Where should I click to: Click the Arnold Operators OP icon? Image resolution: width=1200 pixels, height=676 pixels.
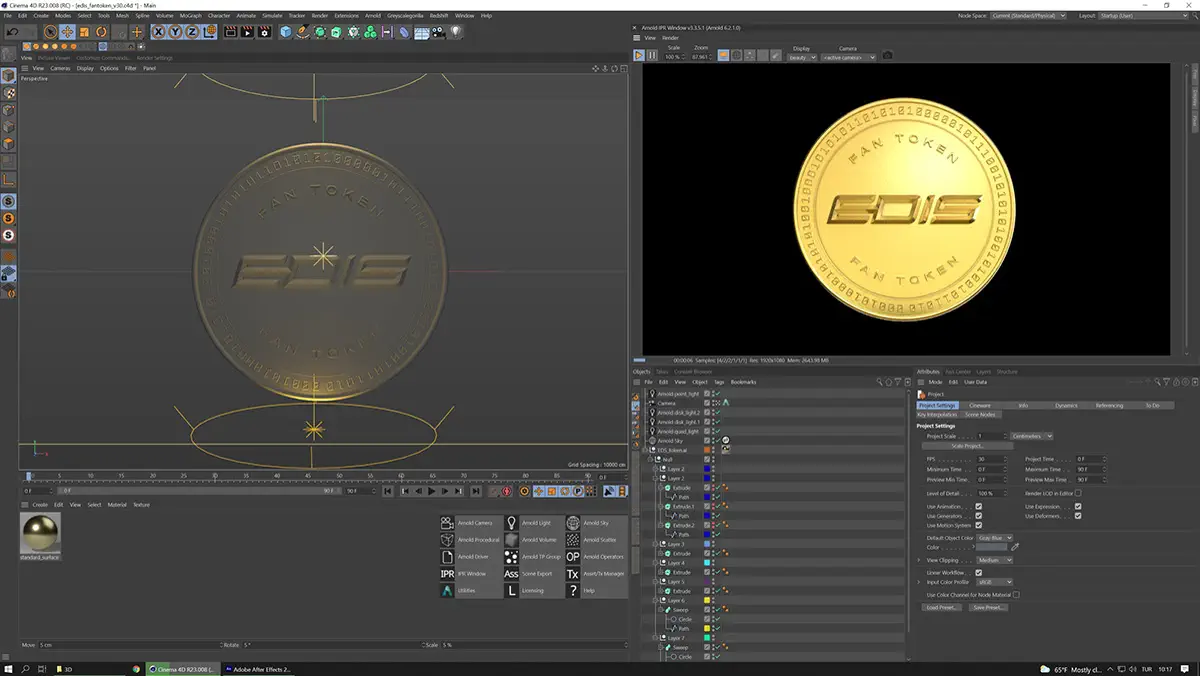point(573,557)
